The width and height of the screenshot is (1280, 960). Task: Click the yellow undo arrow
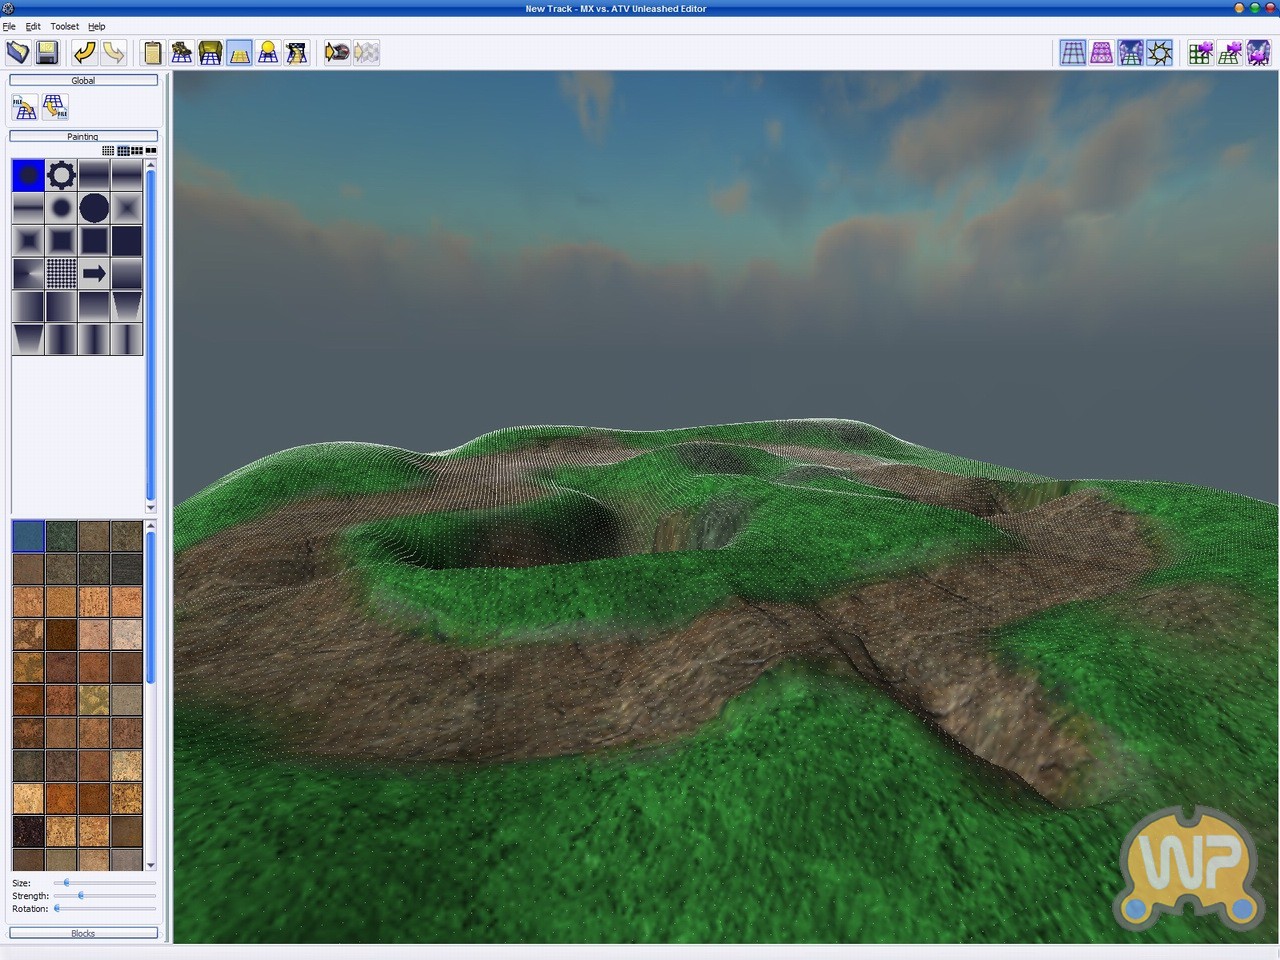pyautogui.click(x=85, y=53)
